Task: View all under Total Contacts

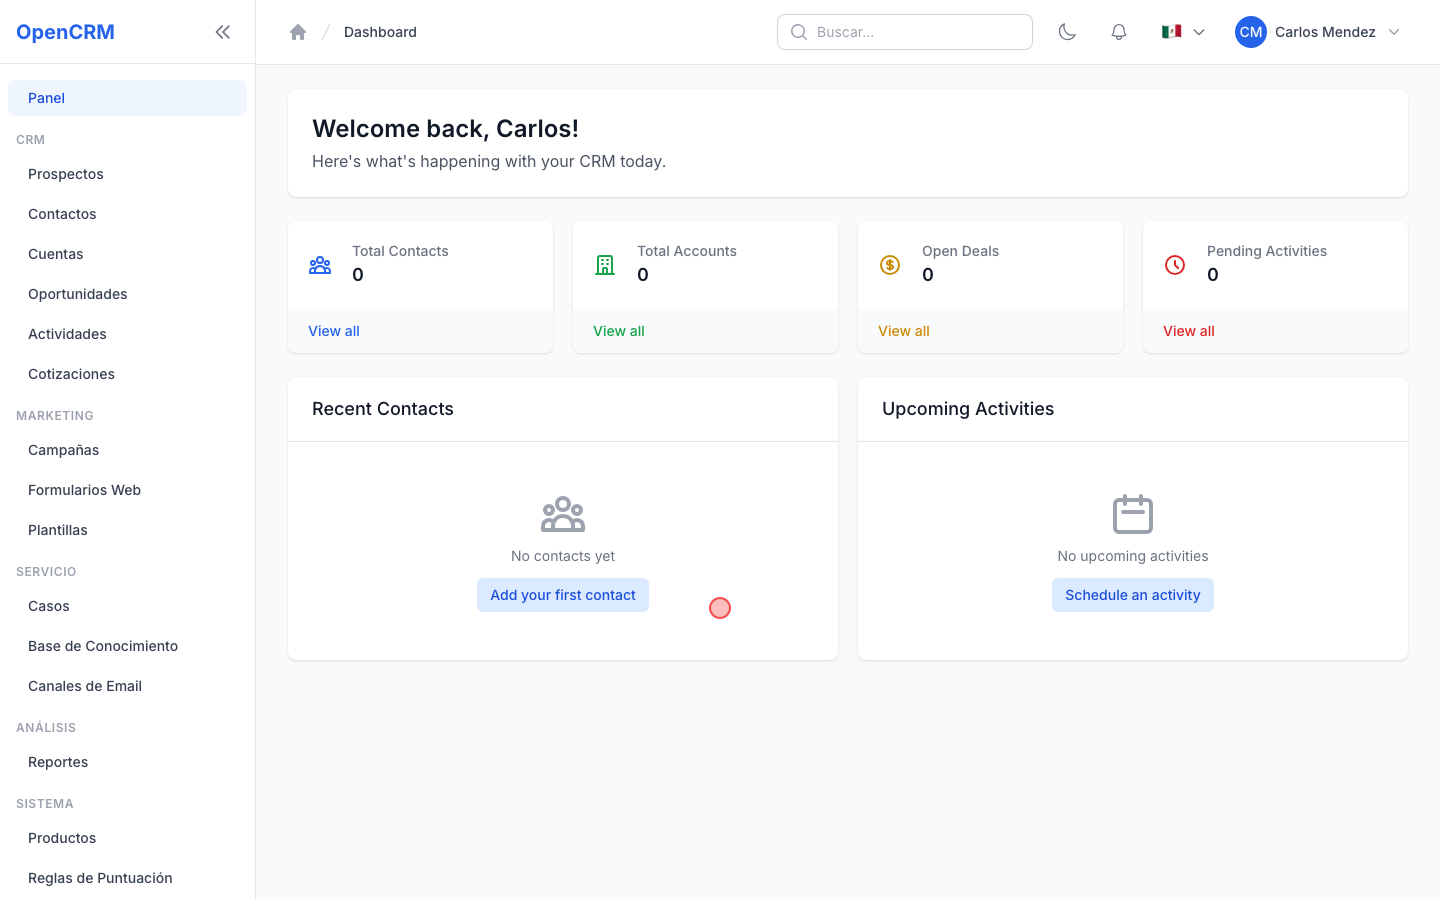Action: 334,331
